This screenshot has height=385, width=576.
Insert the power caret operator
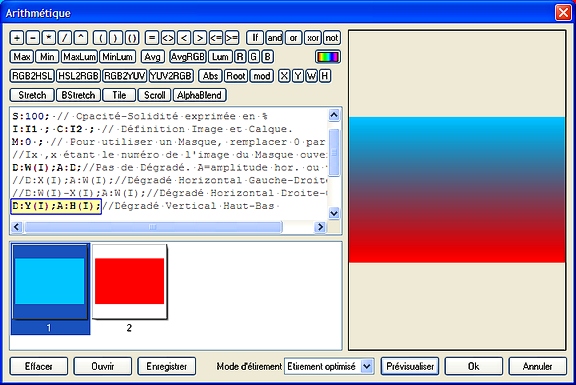81,38
